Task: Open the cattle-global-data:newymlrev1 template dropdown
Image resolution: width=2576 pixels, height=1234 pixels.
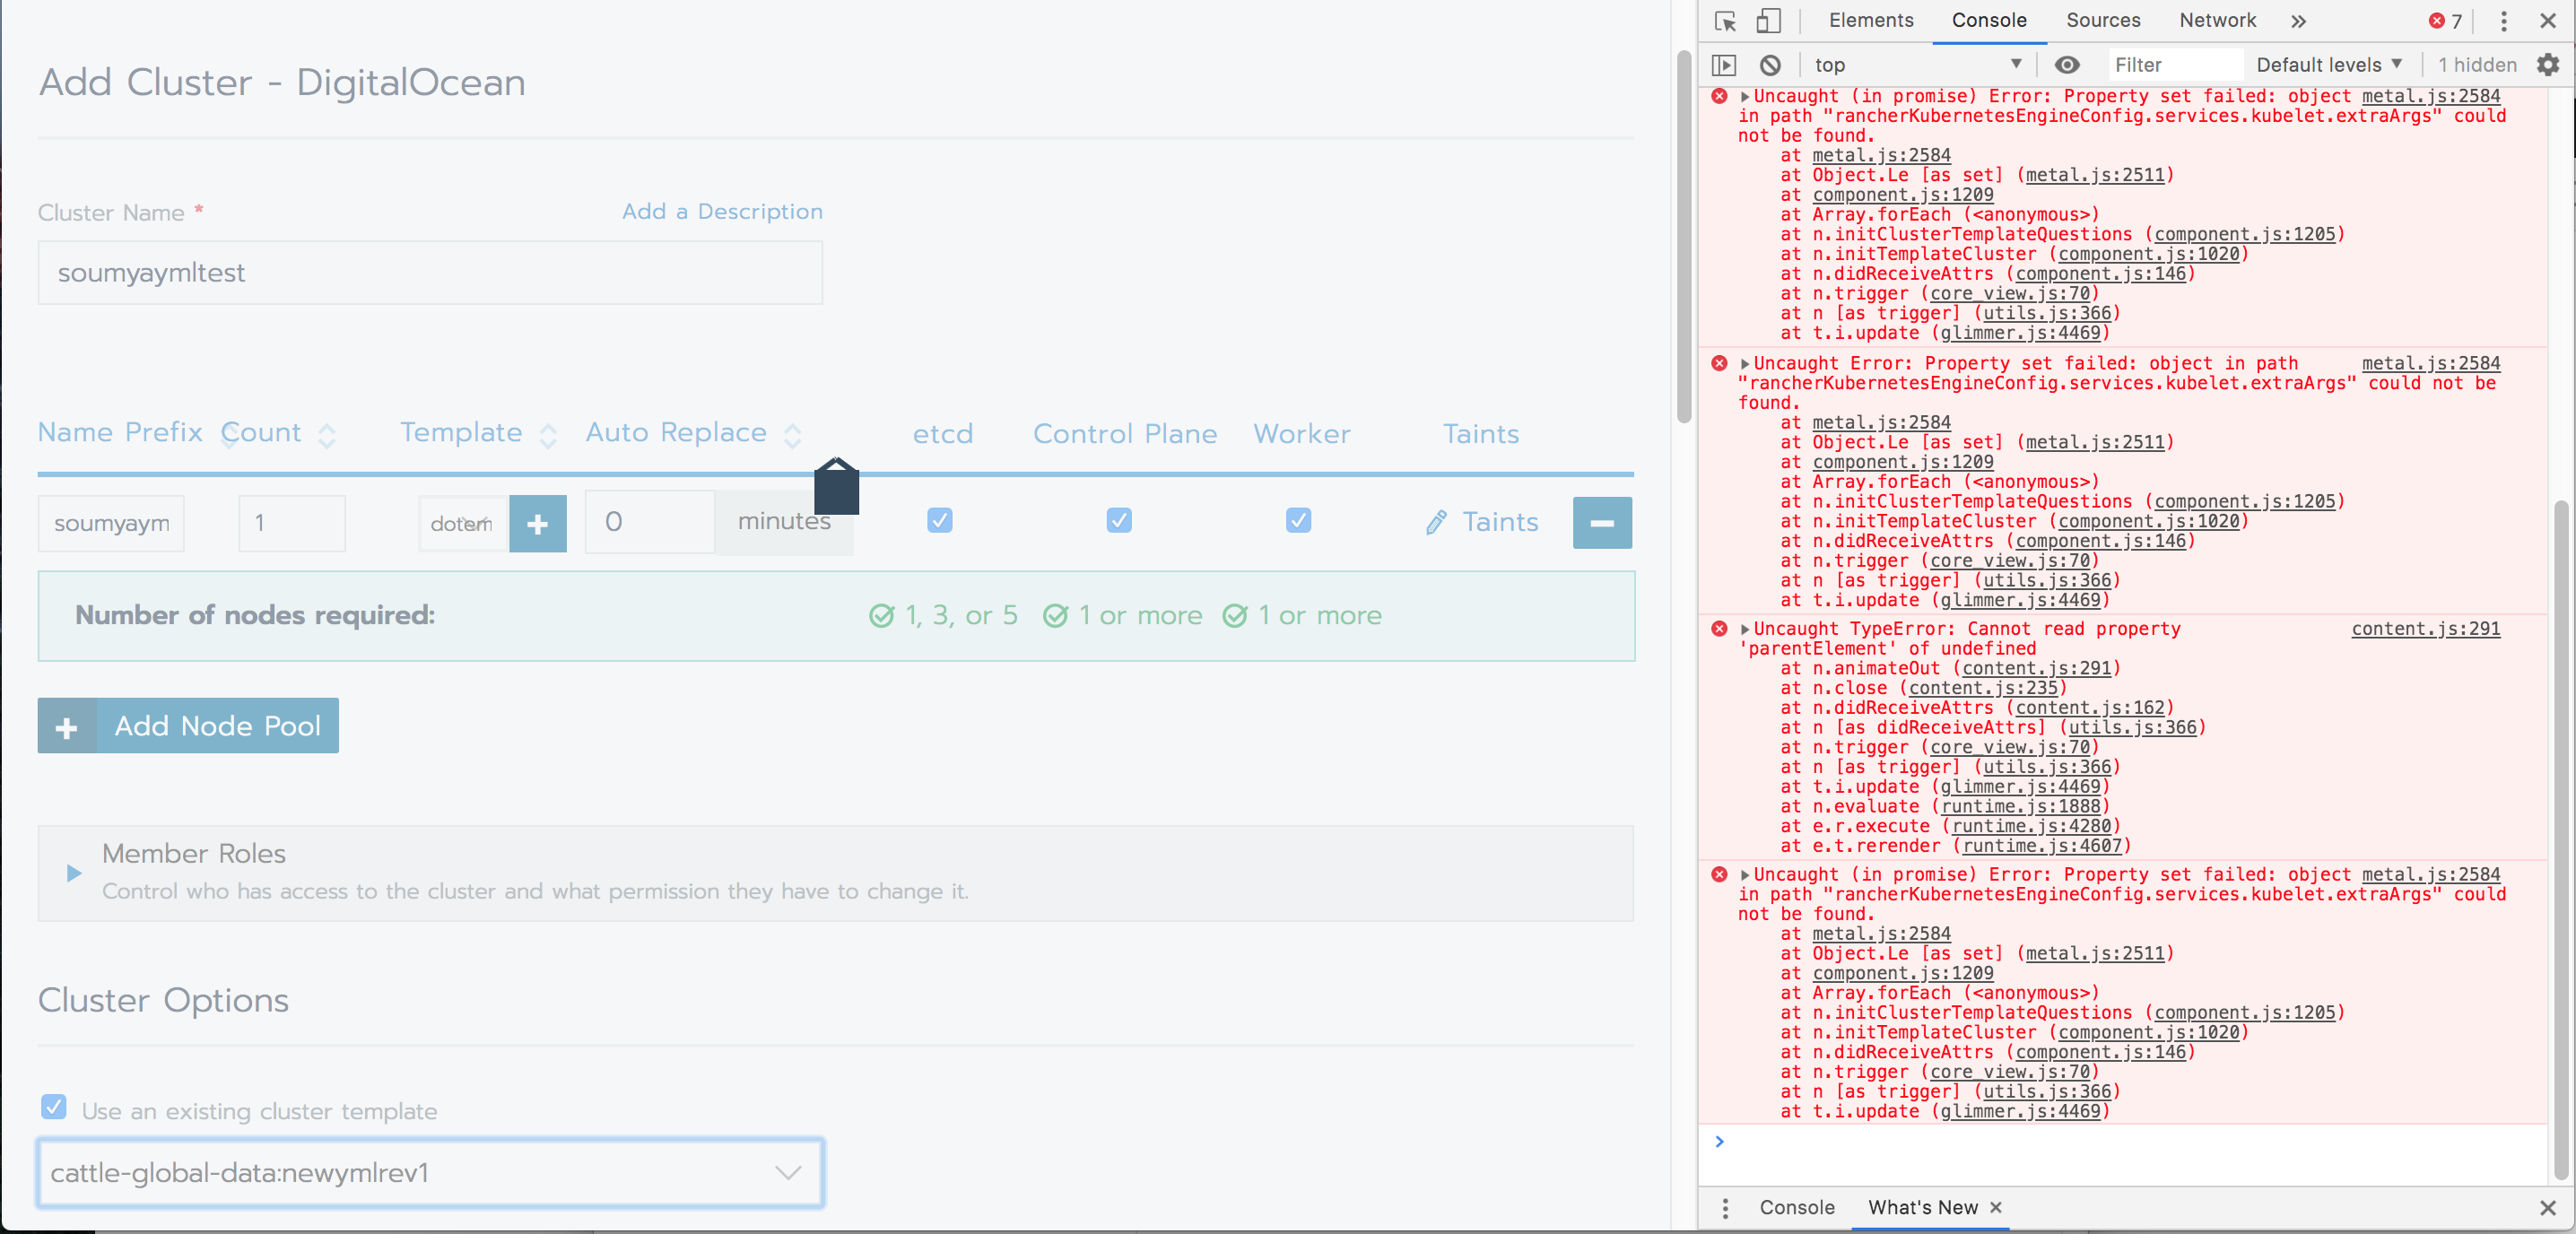Action: click(430, 1173)
